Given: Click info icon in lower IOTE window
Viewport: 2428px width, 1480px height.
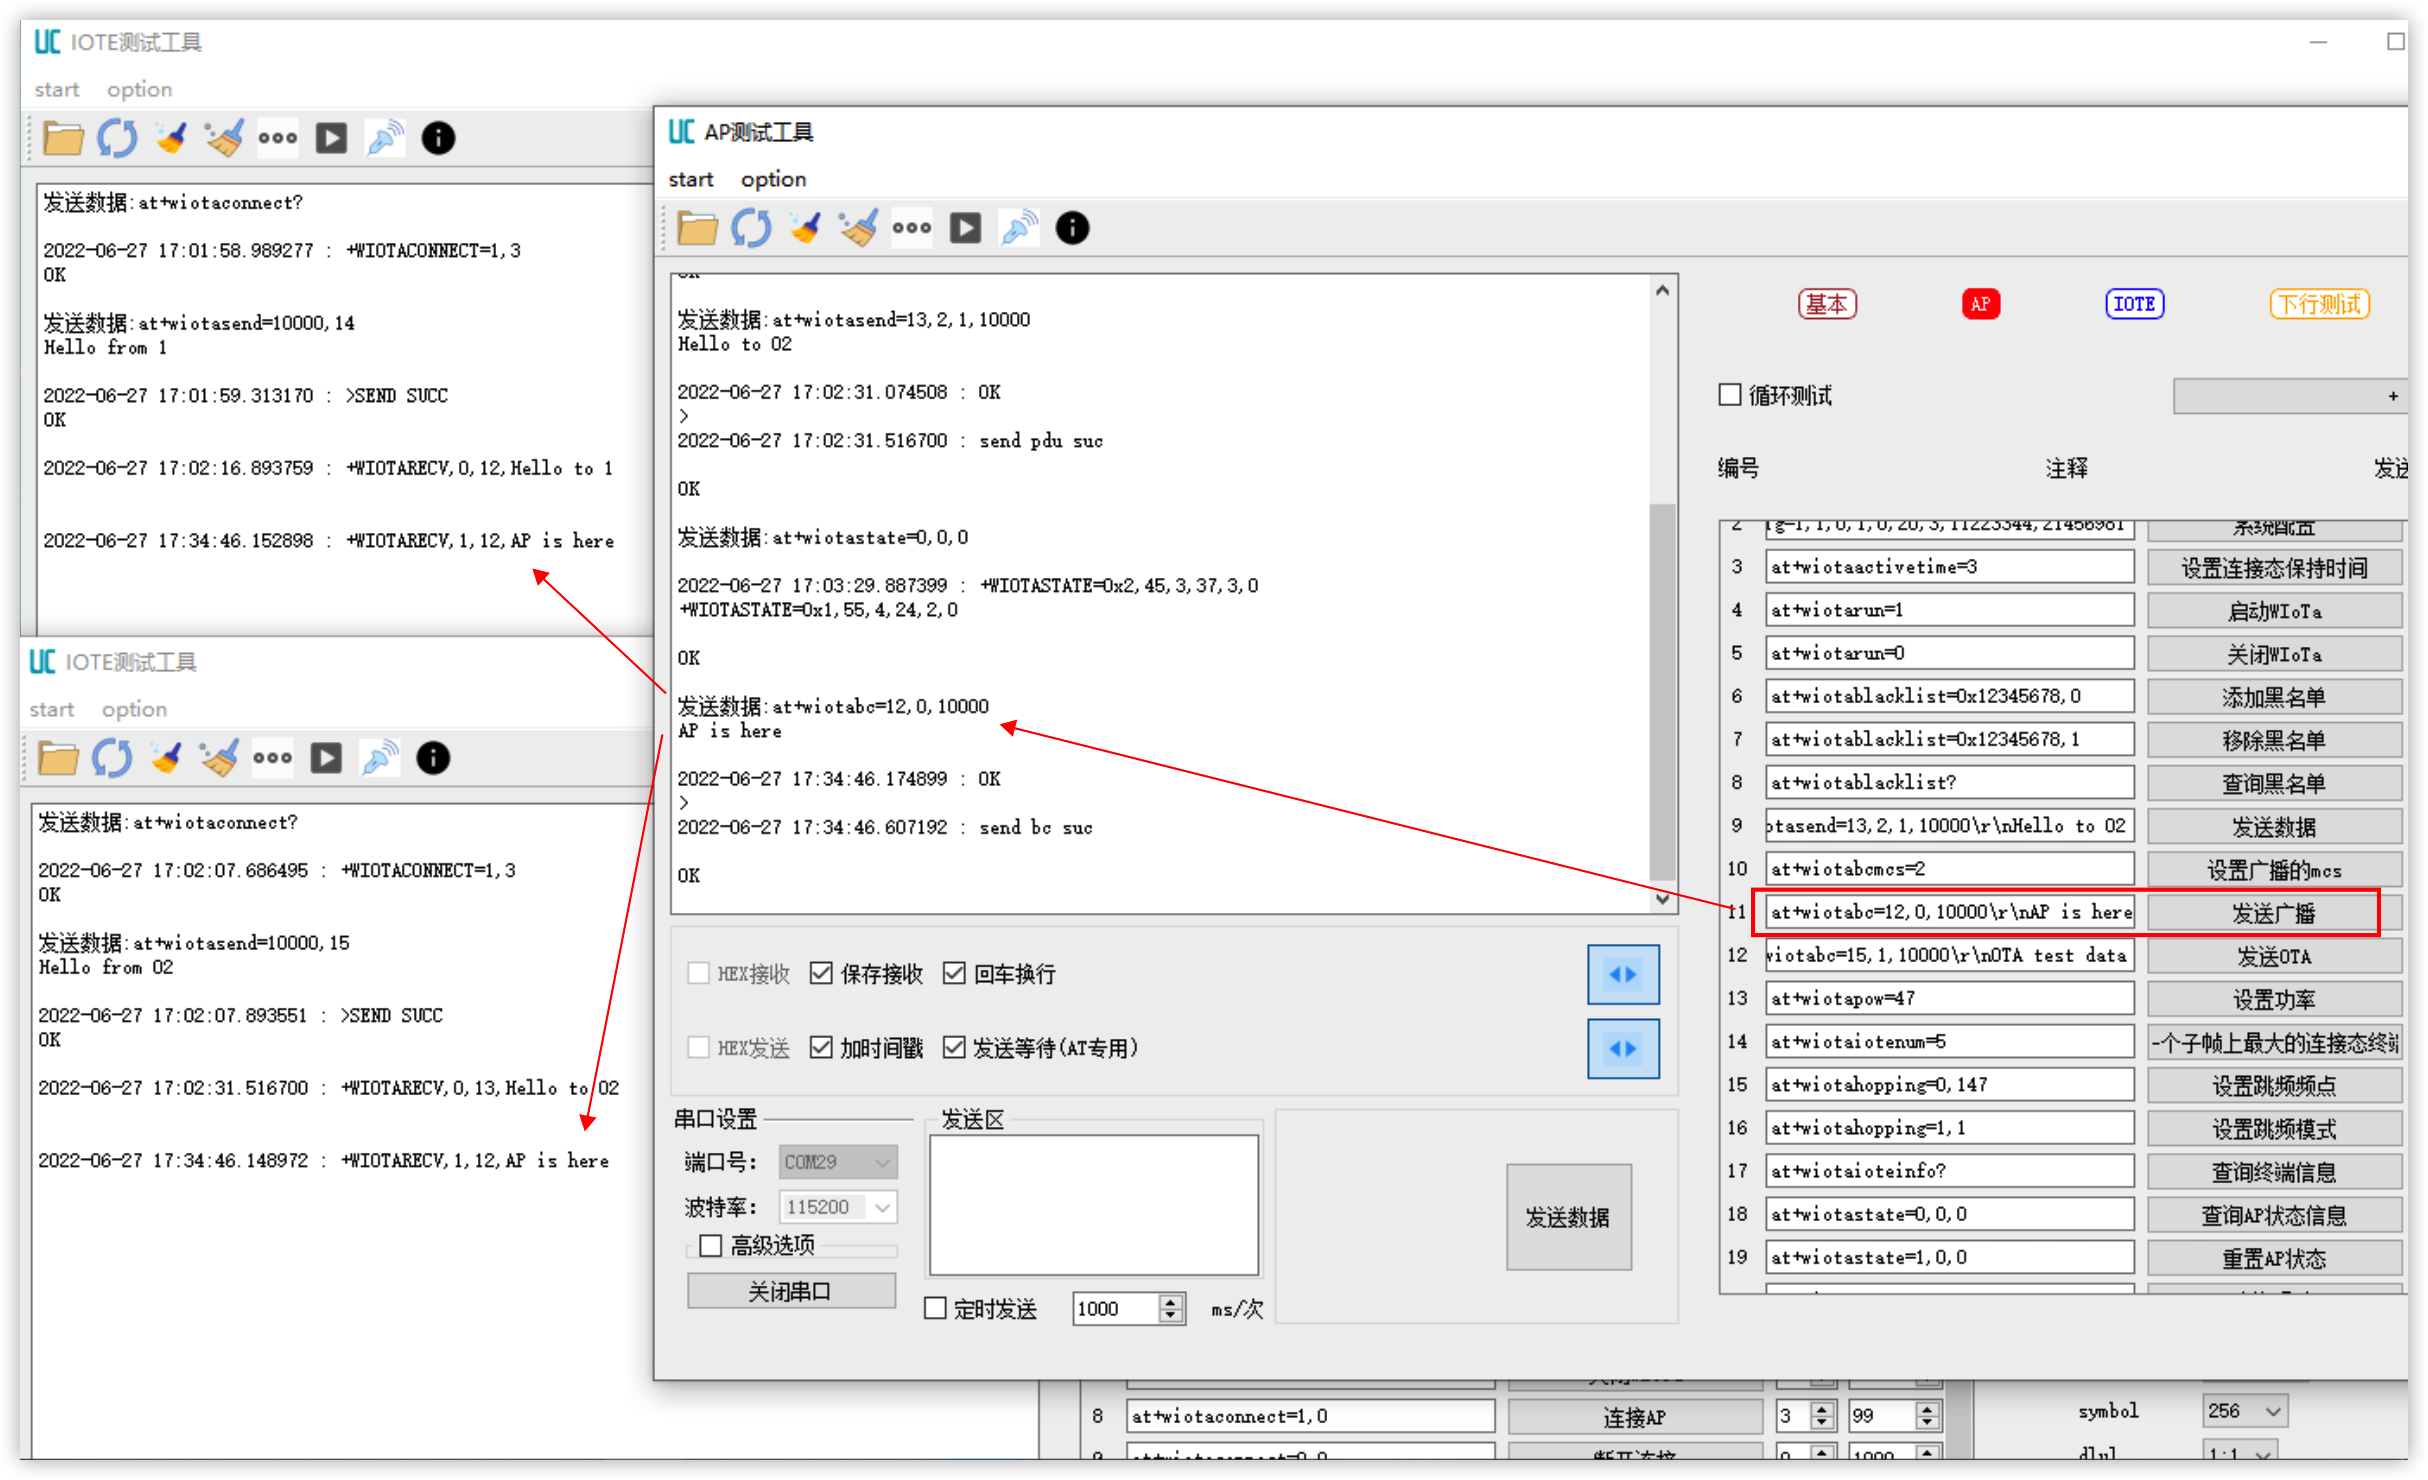Looking at the screenshot, I should 433,758.
